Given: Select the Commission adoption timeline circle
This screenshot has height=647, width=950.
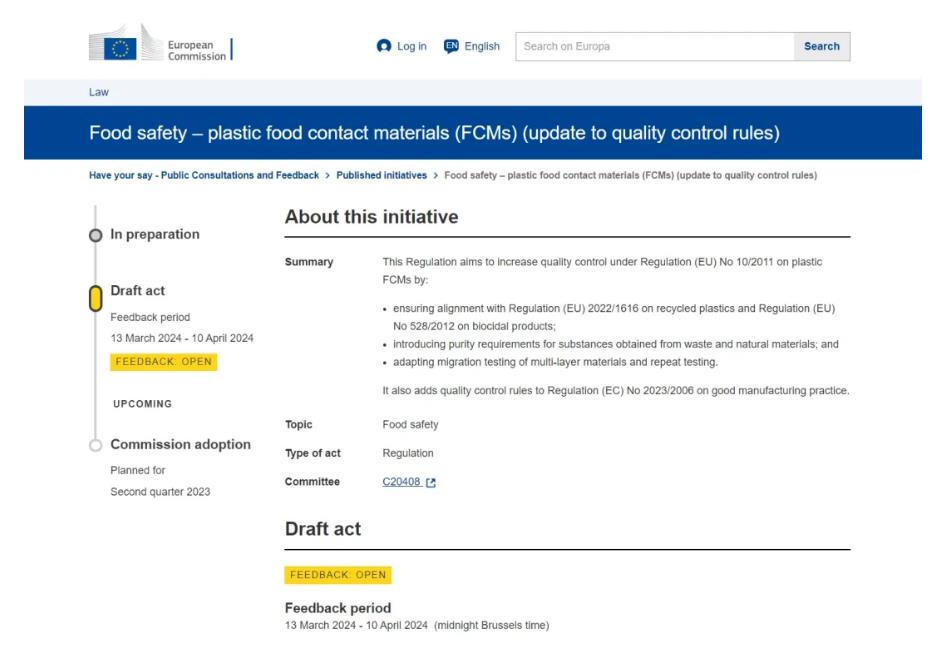Looking at the screenshot, I should 95,445.
